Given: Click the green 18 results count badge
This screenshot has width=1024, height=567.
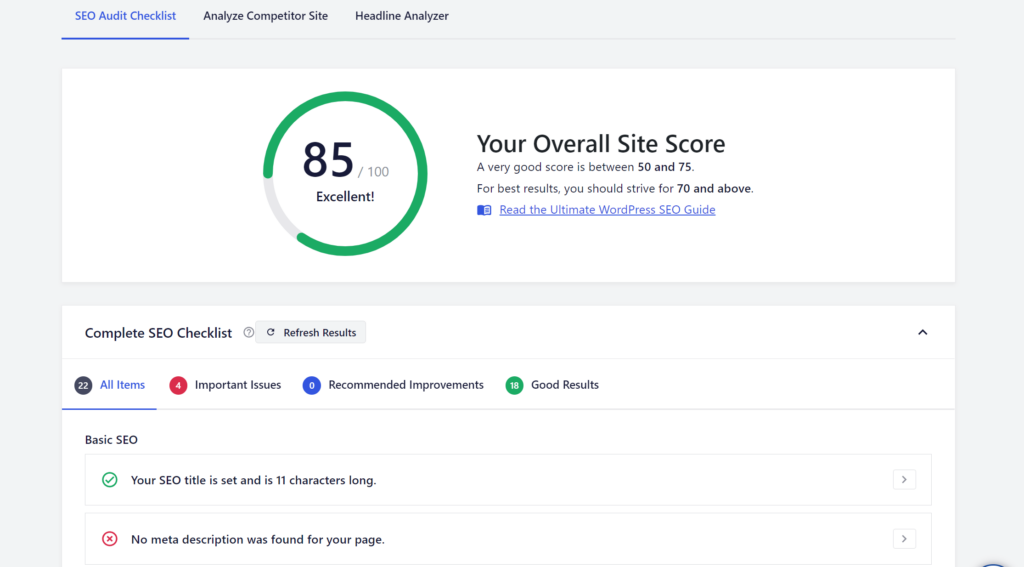Looking at the screenshot, I should pyautogui.click(x=514, y=385).
